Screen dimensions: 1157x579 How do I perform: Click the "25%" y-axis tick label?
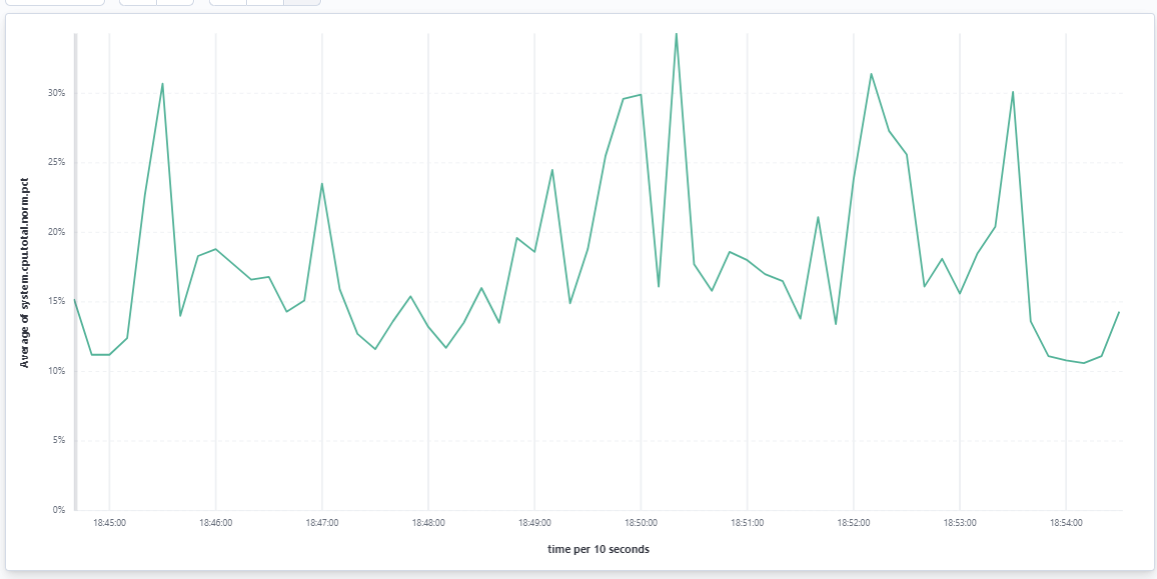tap(58, 163)
